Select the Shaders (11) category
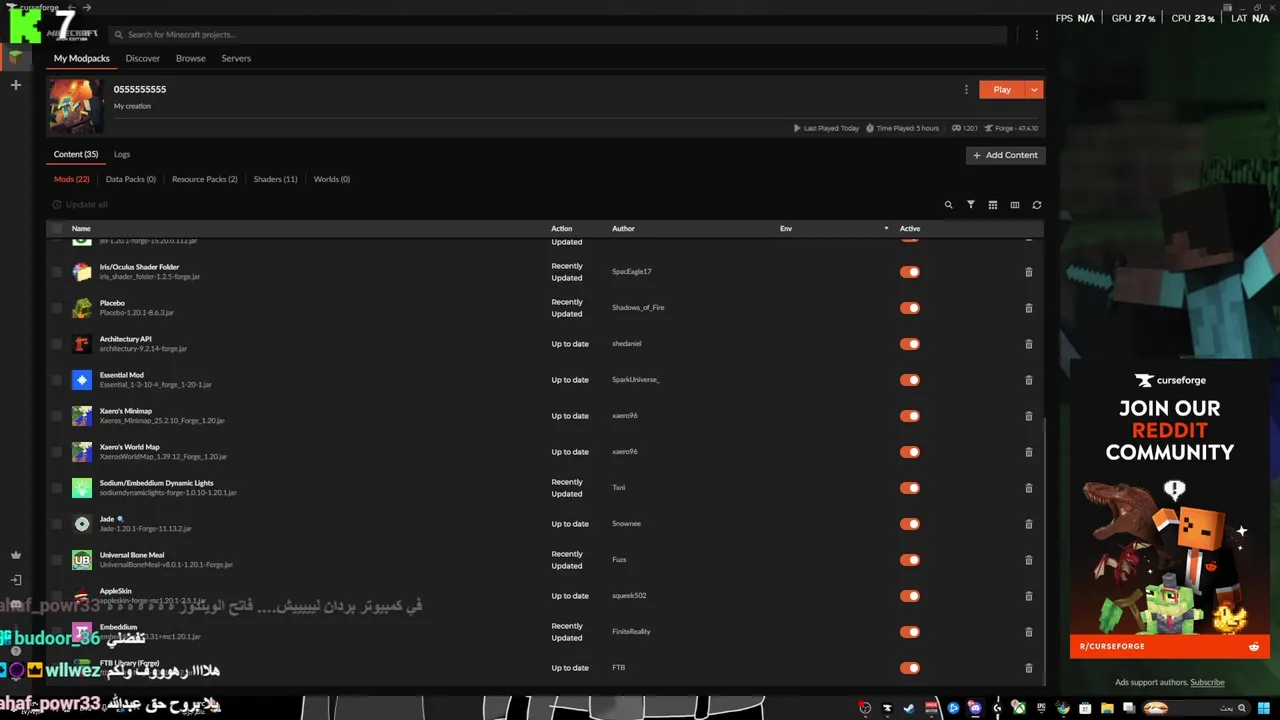The height and width of the screenshot is (720, 1280). [275, 179]
